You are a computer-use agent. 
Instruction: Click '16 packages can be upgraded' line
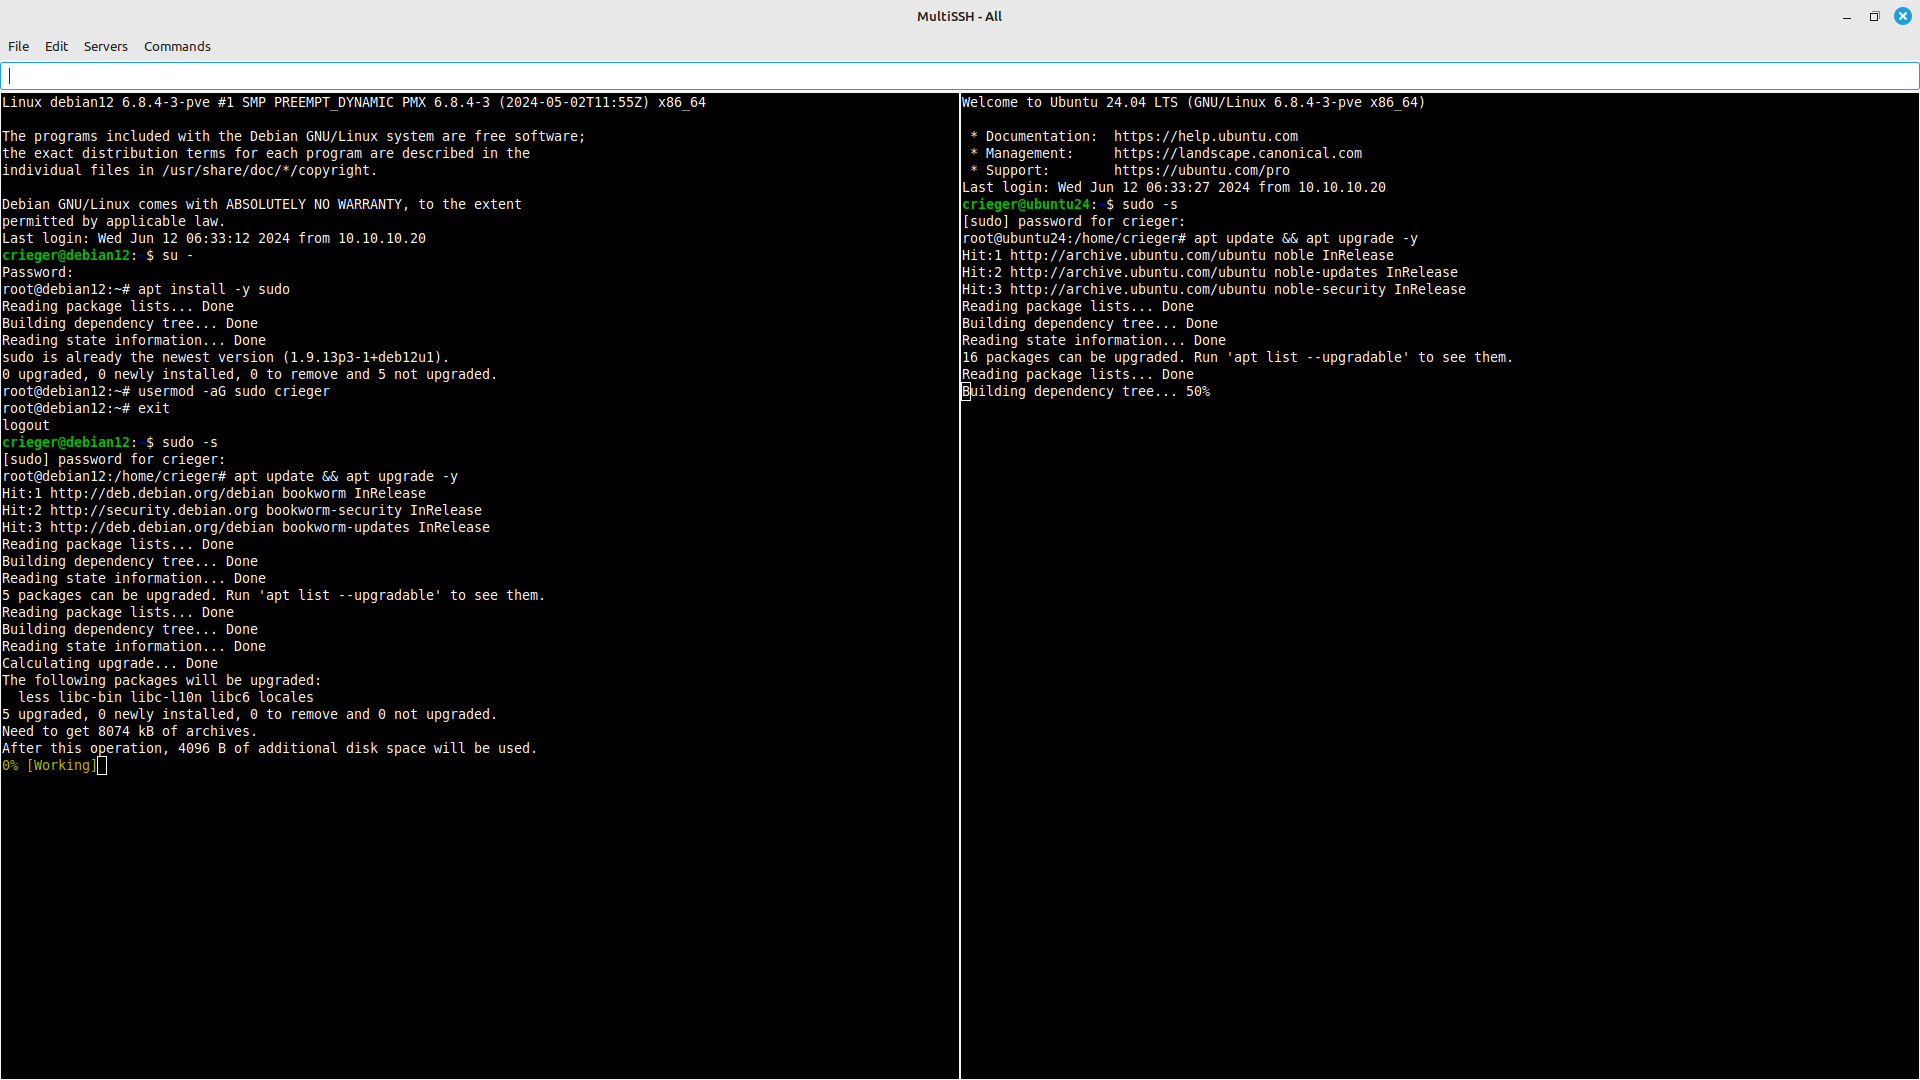click(x=1238, y=357)
